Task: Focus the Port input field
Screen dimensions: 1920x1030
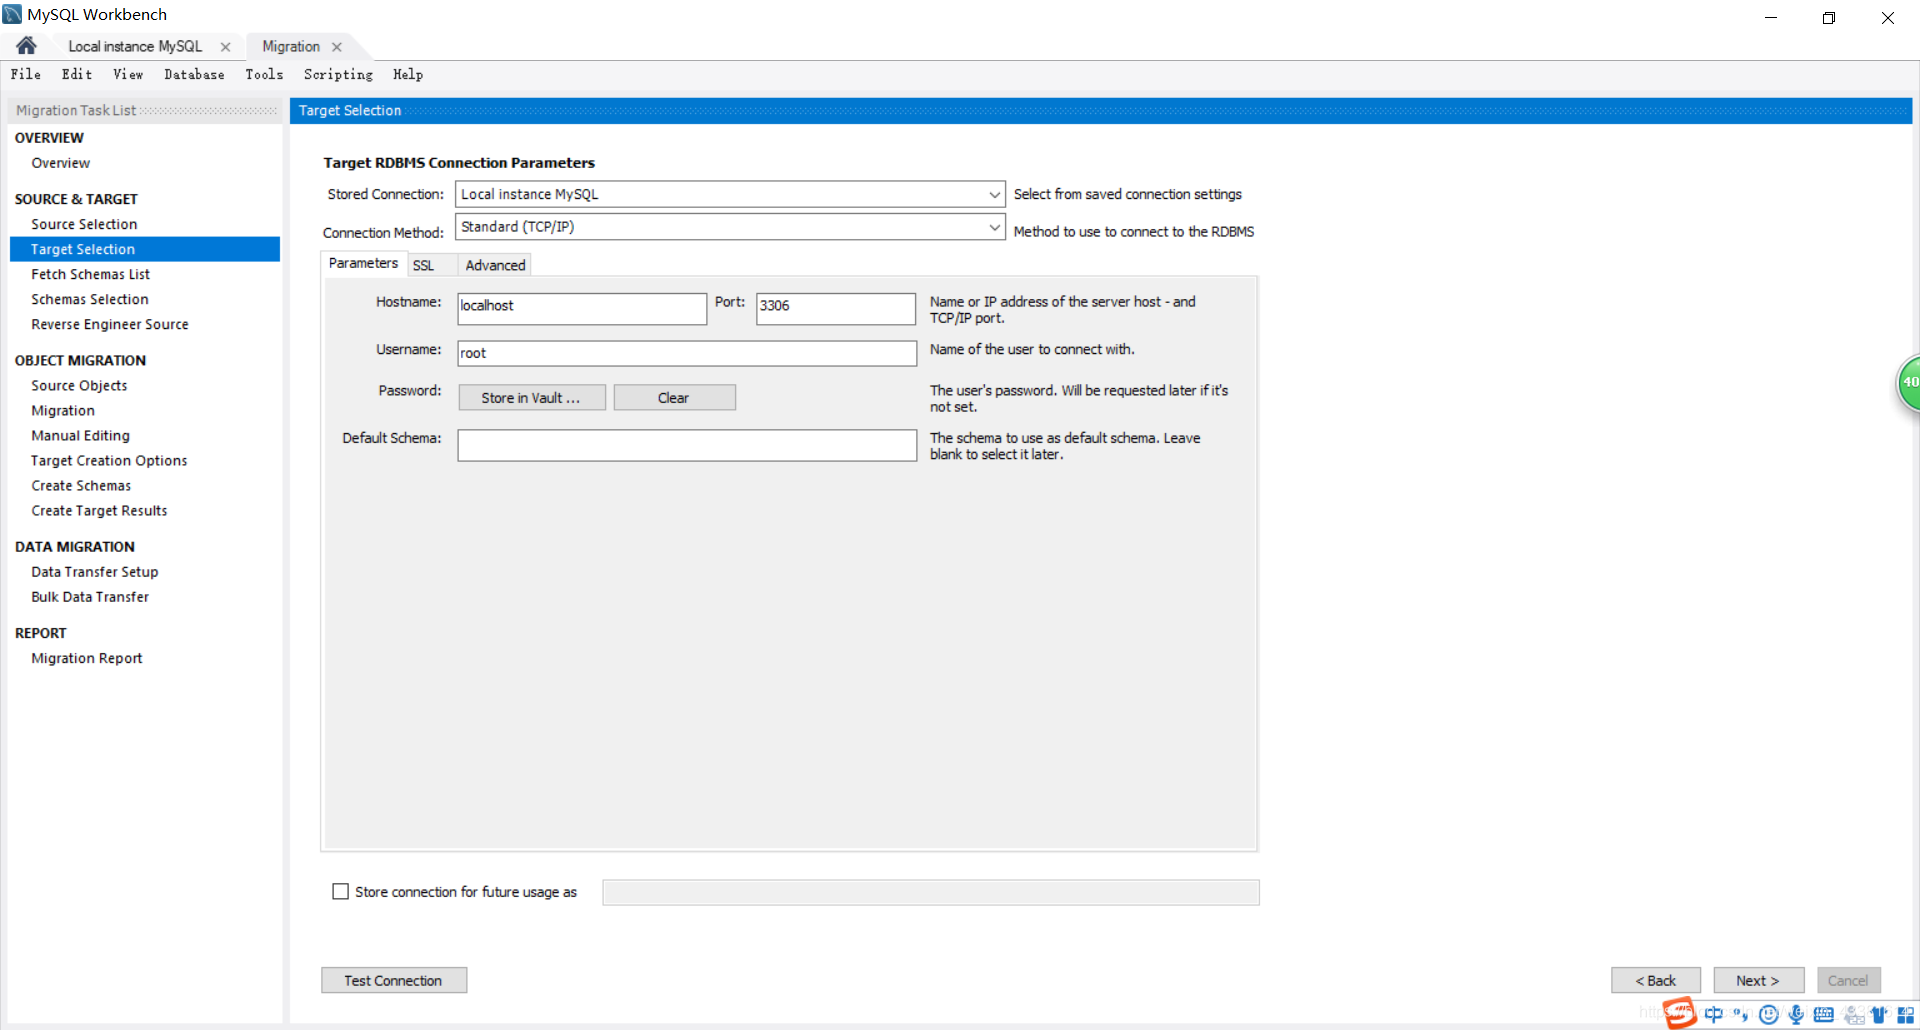Action: click(835, 308)
